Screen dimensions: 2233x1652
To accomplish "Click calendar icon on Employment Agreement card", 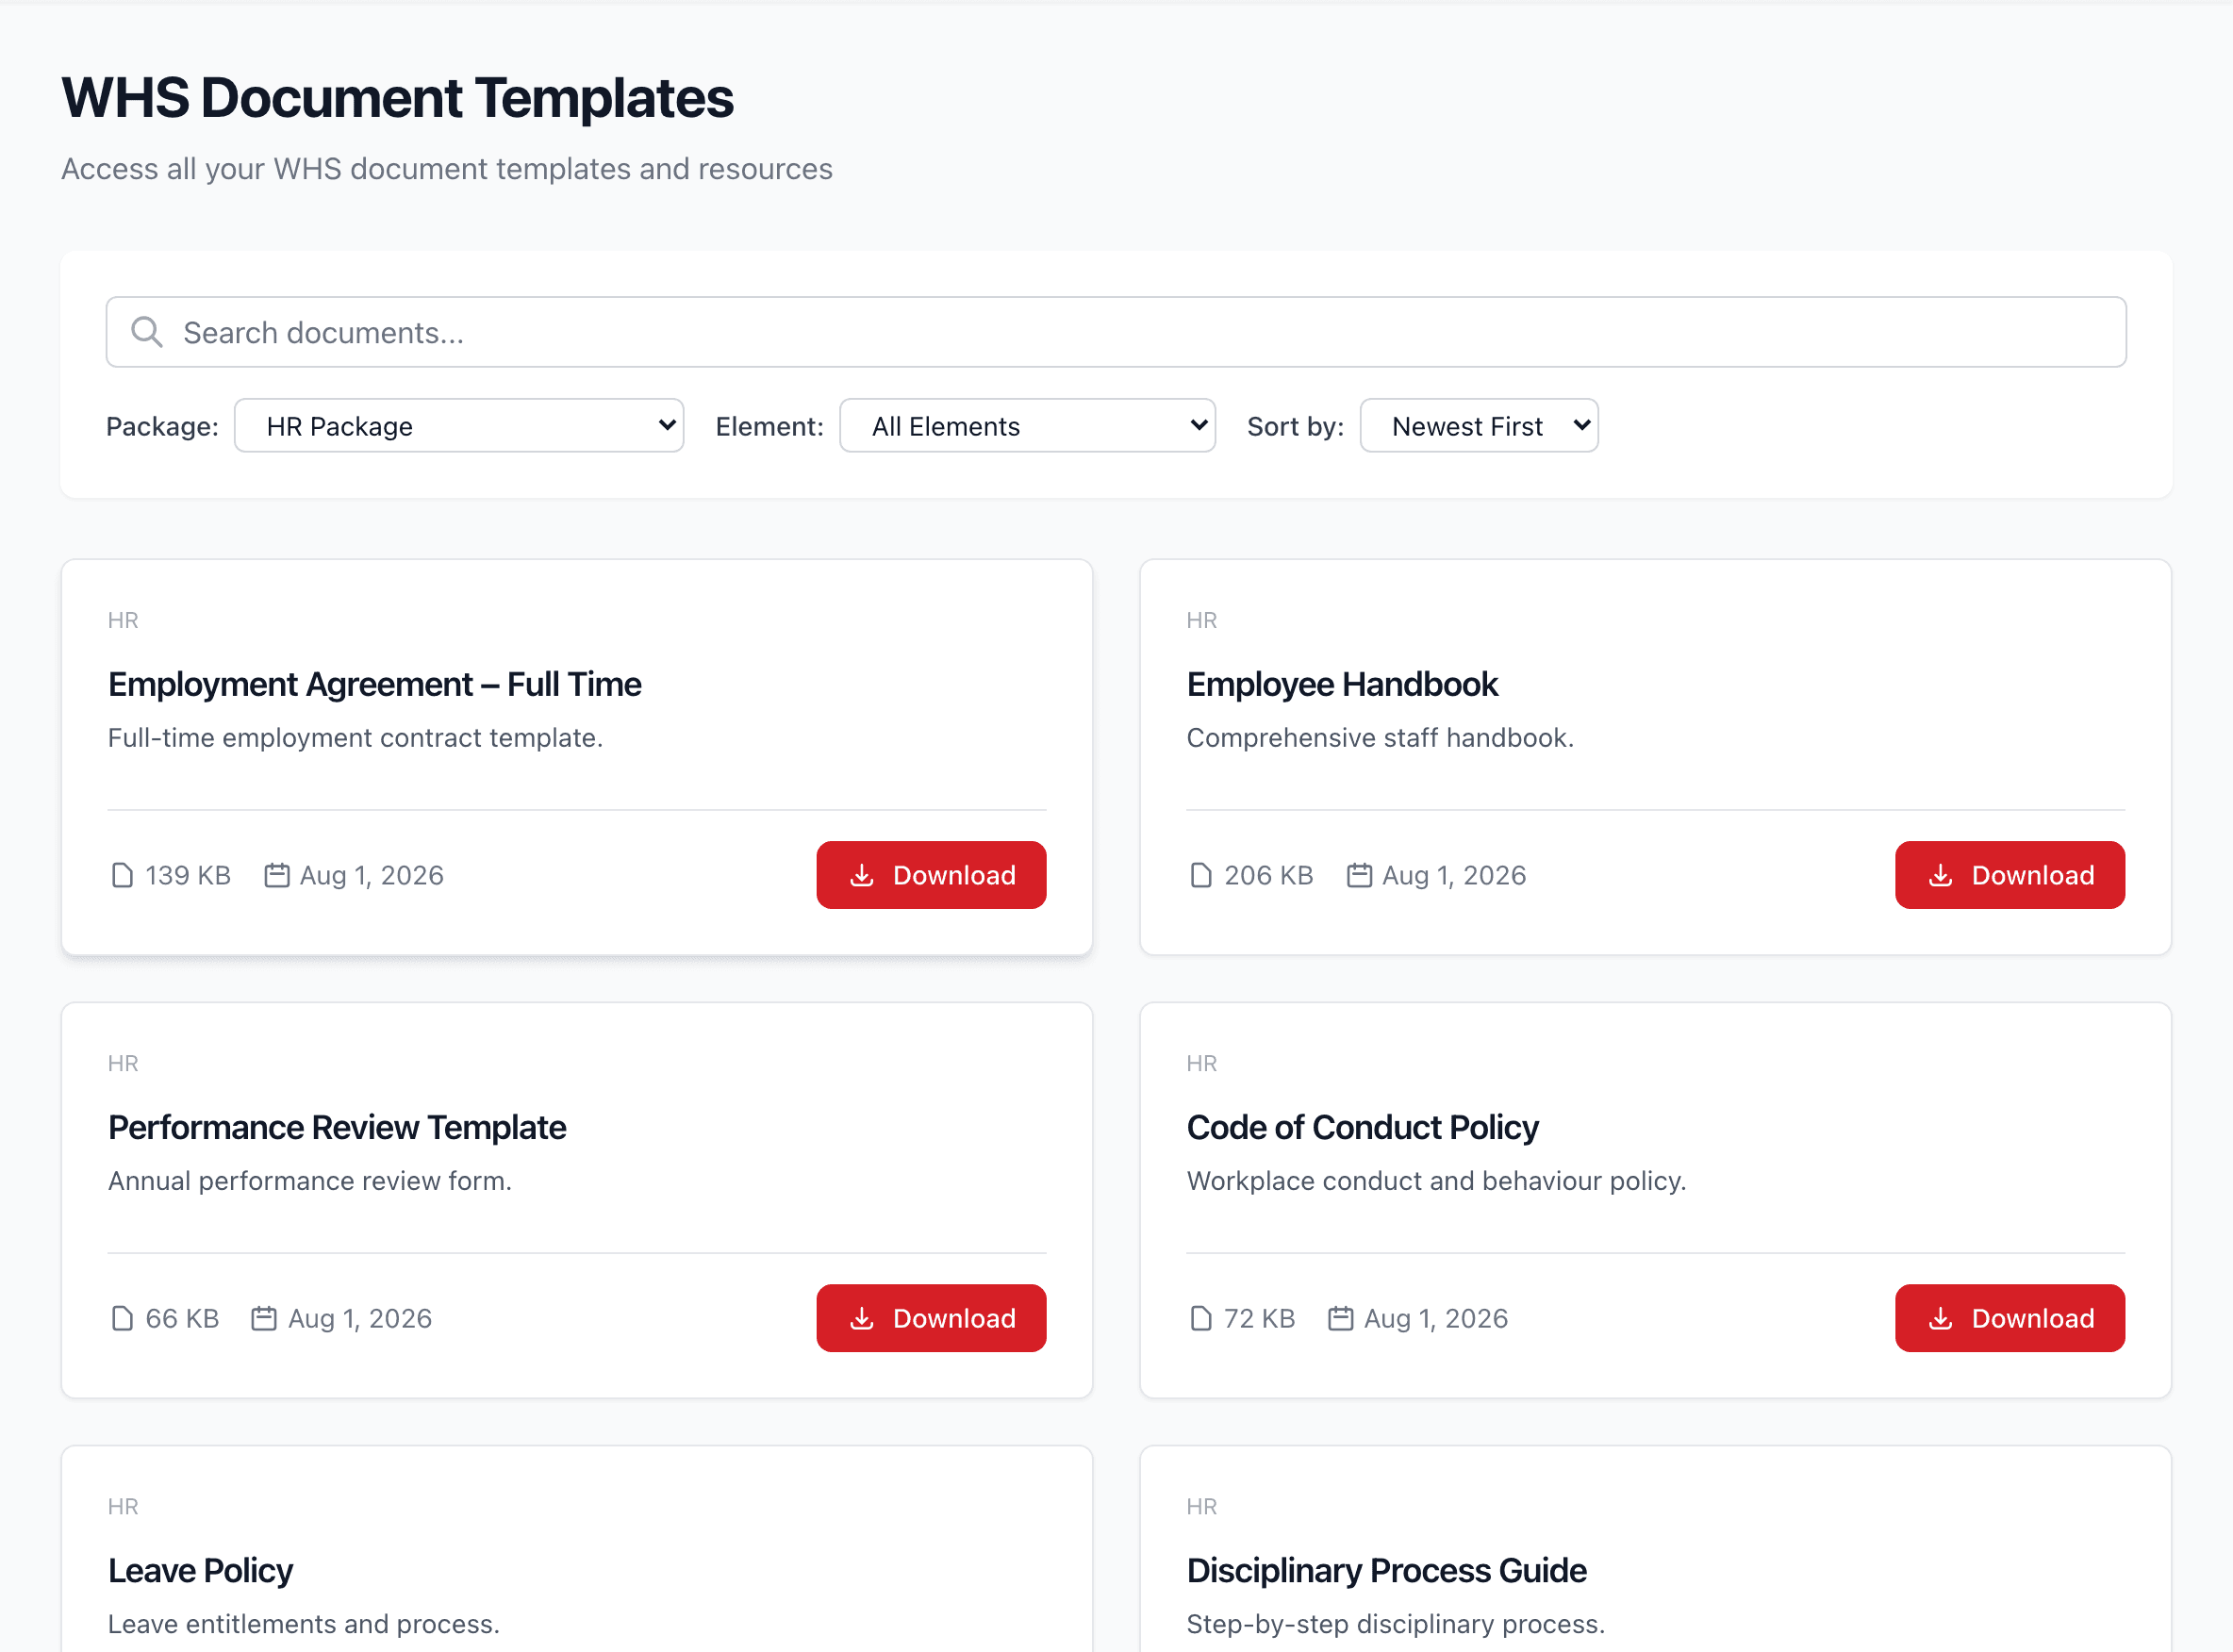I will 277,875.
